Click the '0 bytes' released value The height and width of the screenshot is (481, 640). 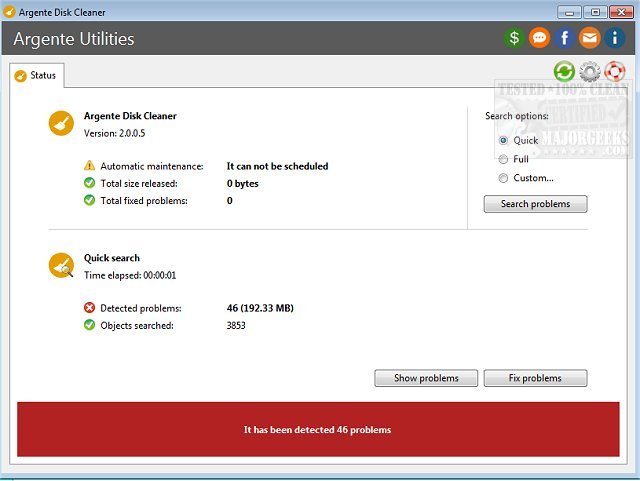242,184
